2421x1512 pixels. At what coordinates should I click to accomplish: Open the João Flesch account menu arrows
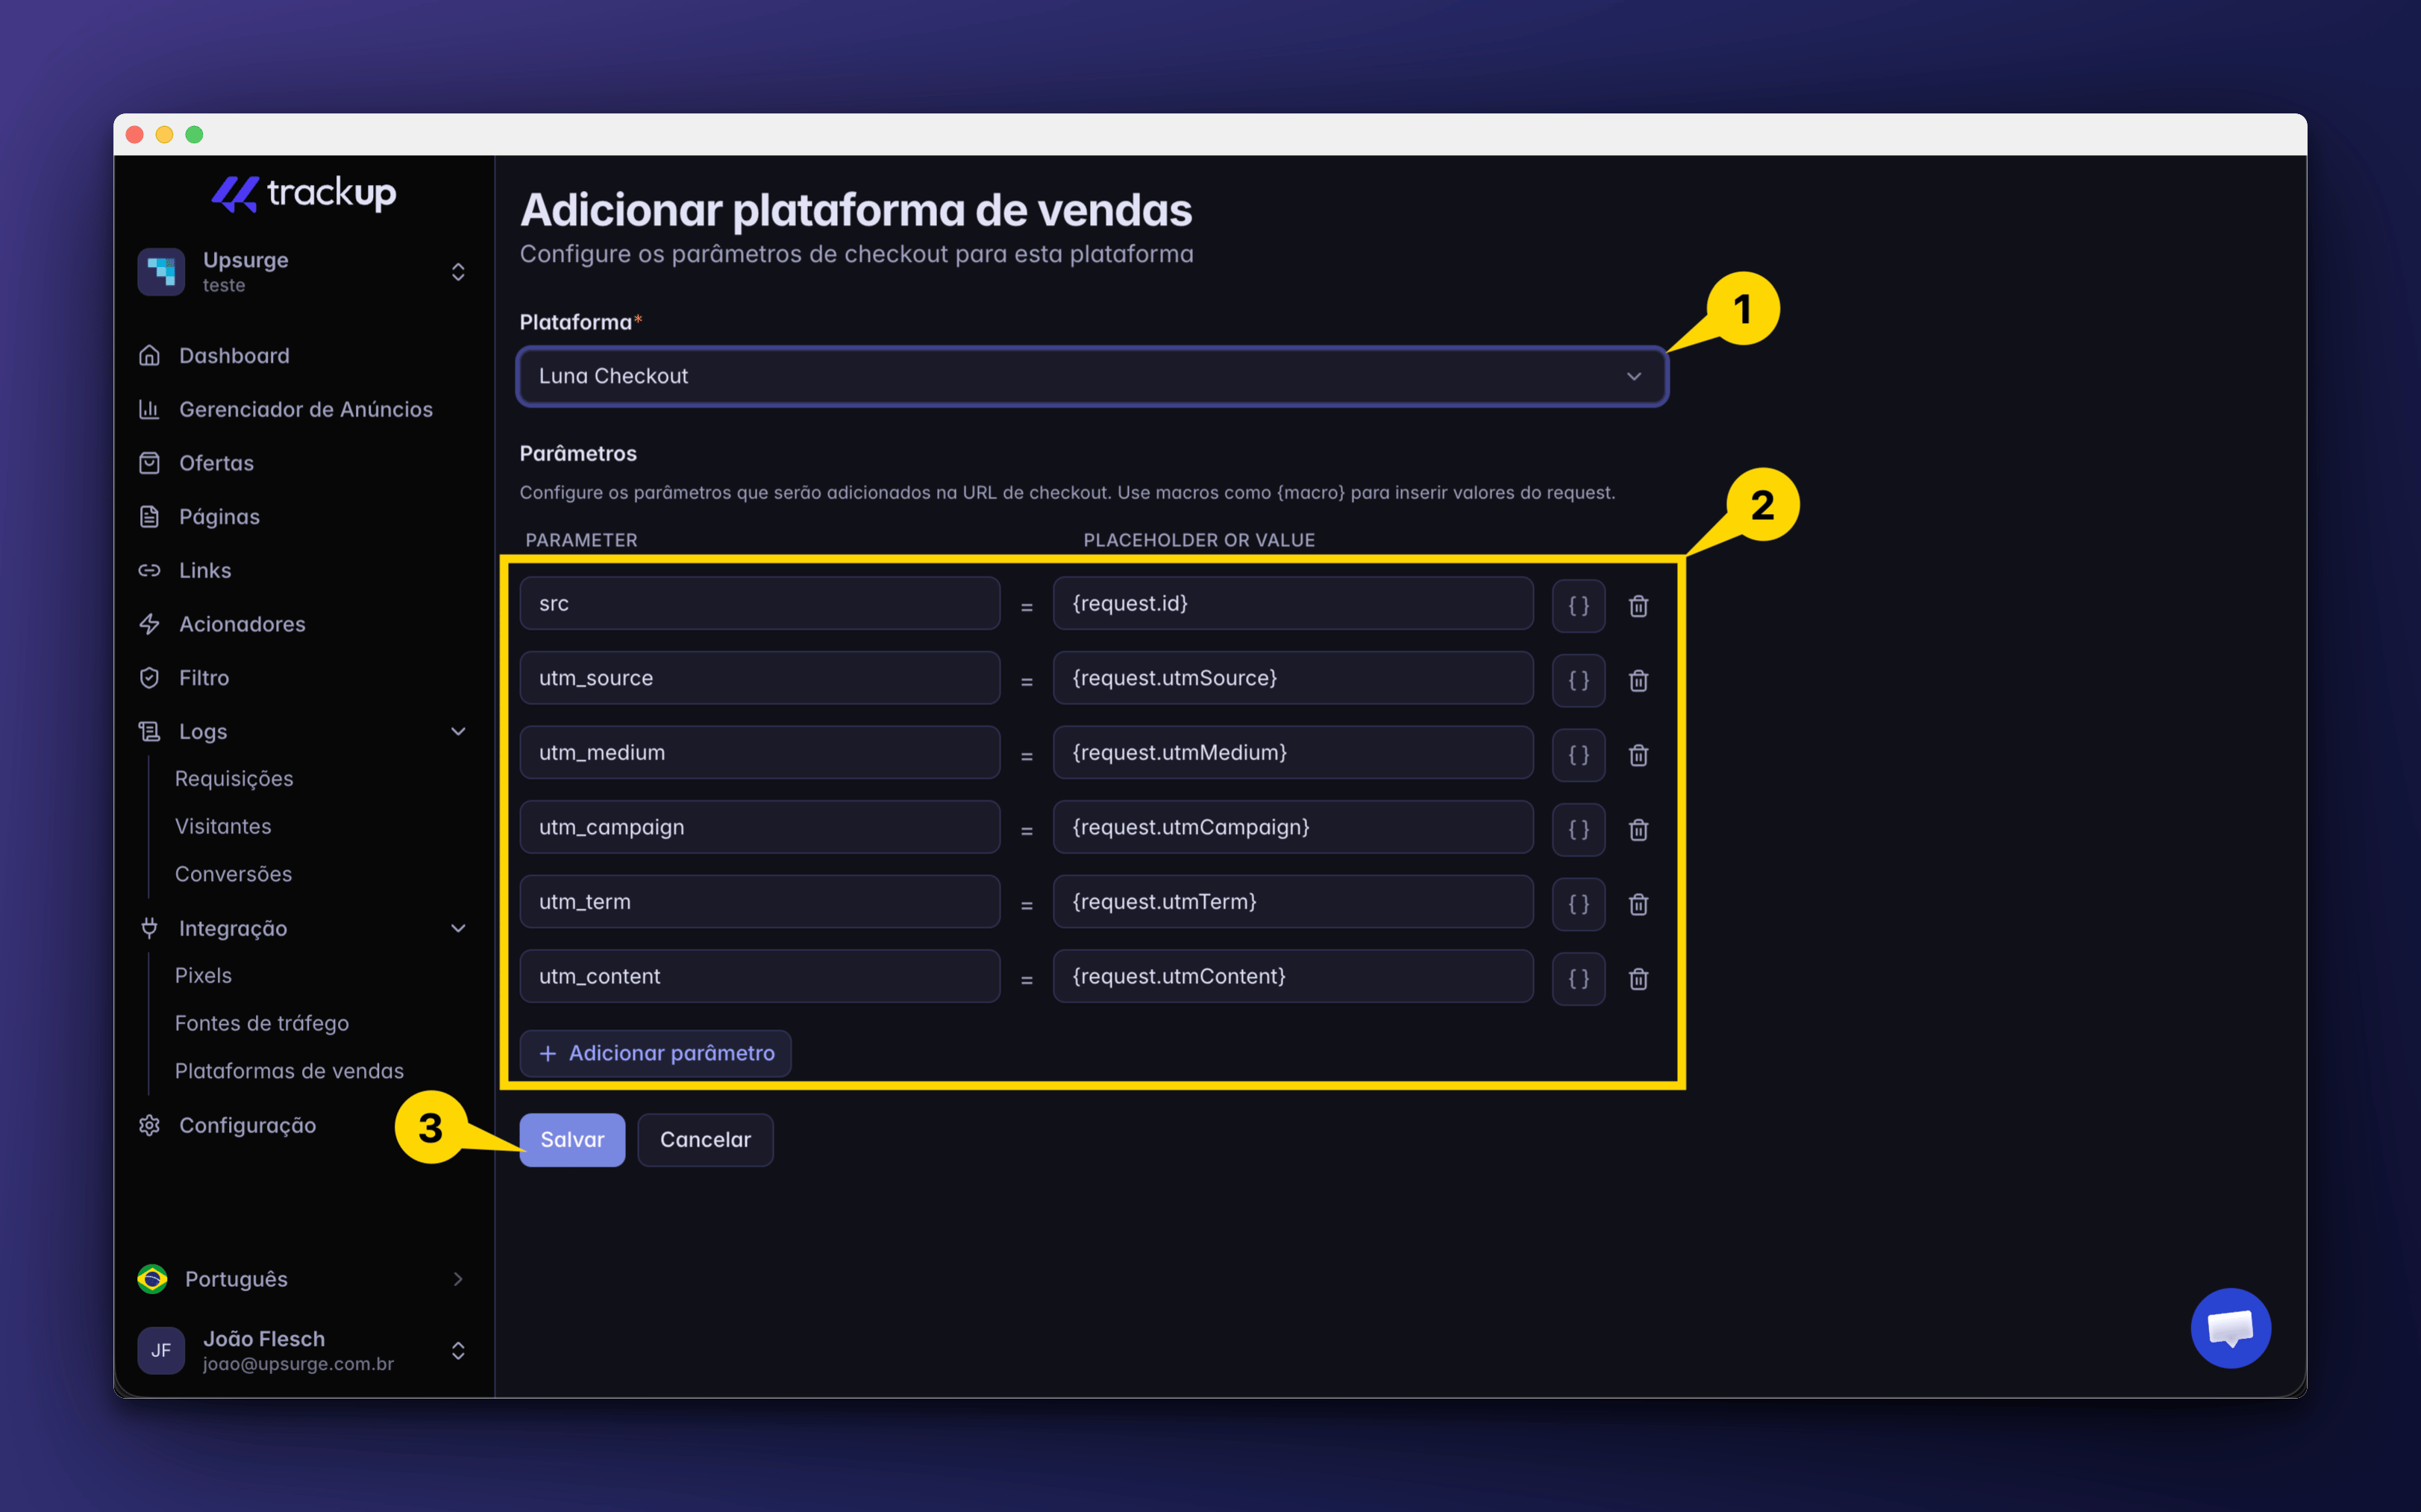[458, 1351]
